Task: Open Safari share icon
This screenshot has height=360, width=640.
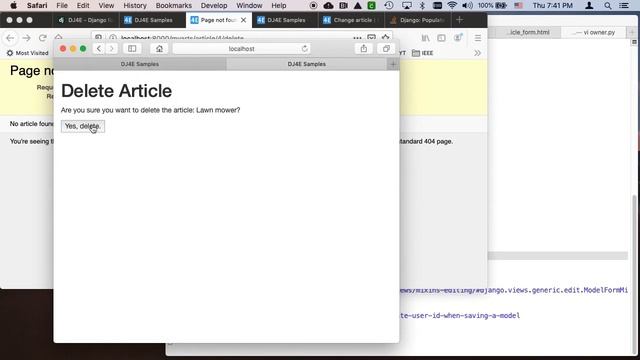Action: [363, 49]
